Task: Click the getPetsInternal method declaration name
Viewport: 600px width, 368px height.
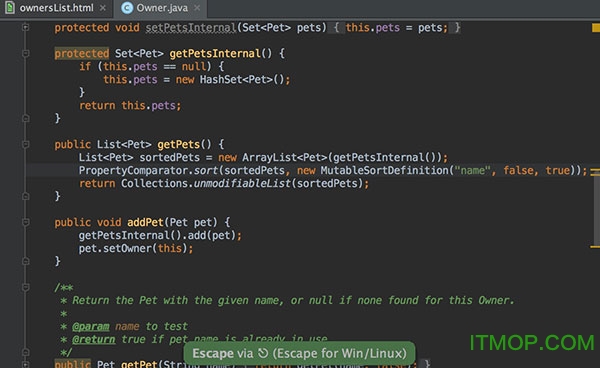Action: click(x=215, y=53)
